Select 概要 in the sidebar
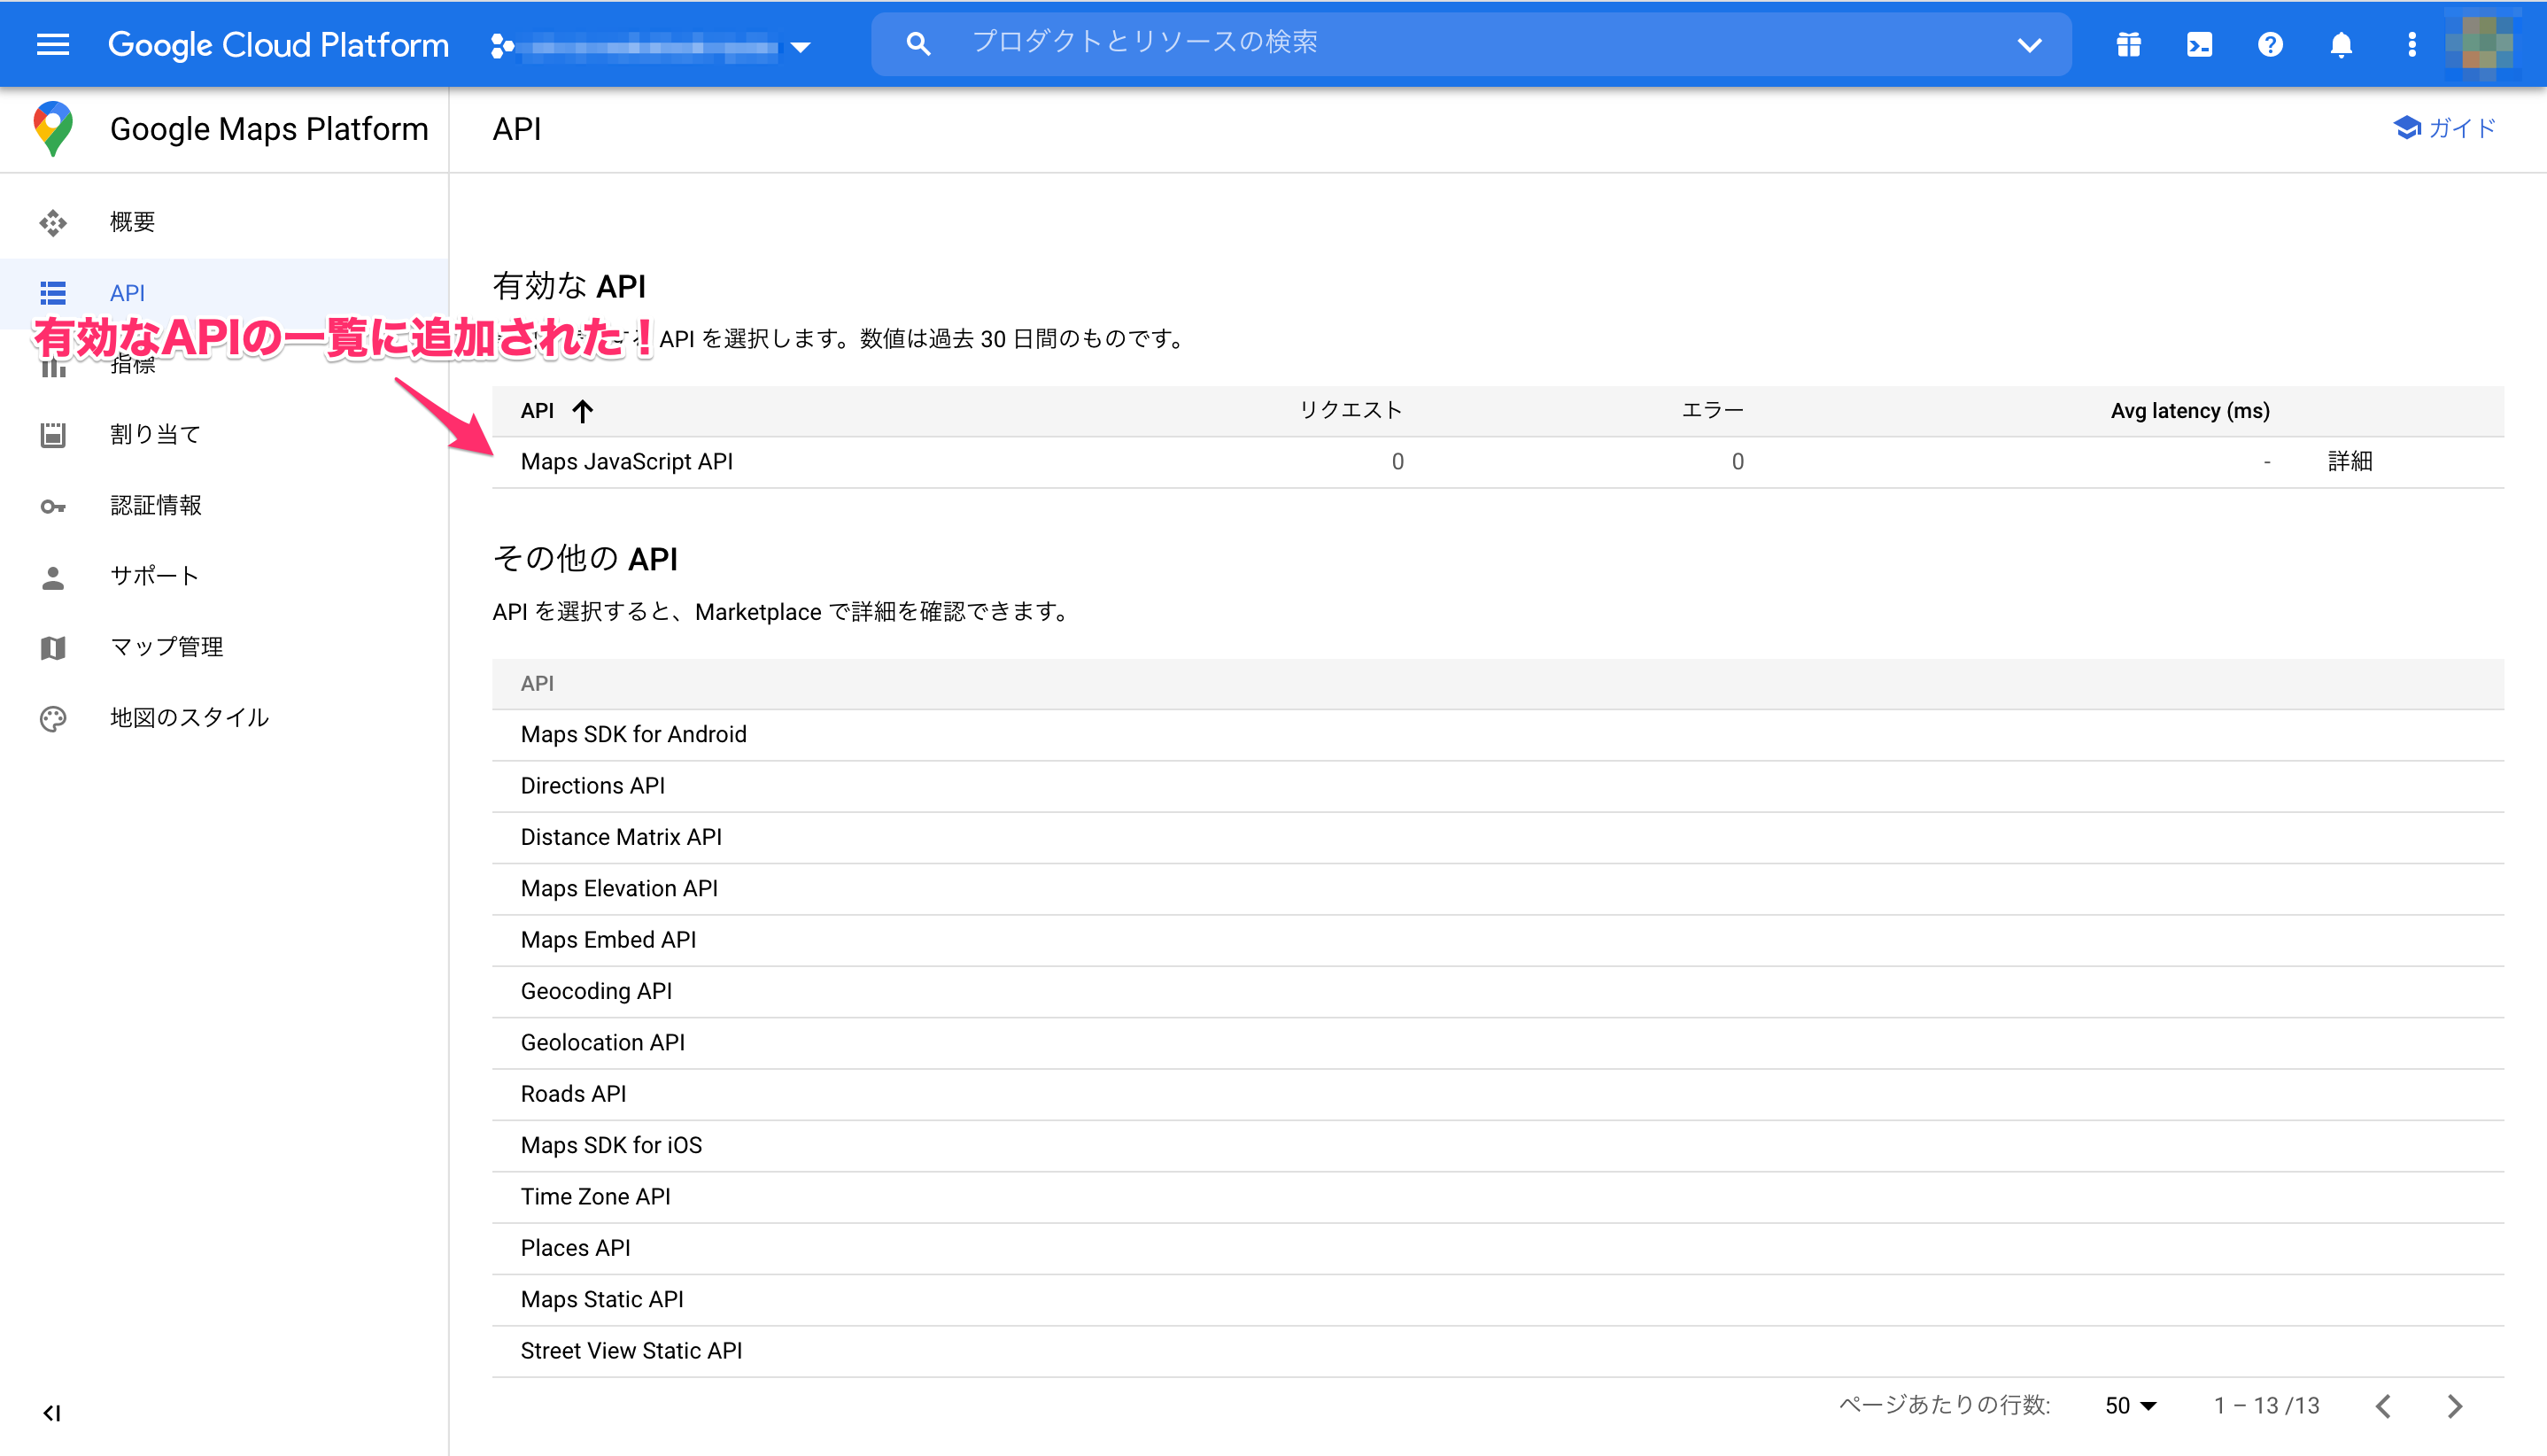Image resolution: width=2547 pixels, height=1456 pixels. pos(132,221)
